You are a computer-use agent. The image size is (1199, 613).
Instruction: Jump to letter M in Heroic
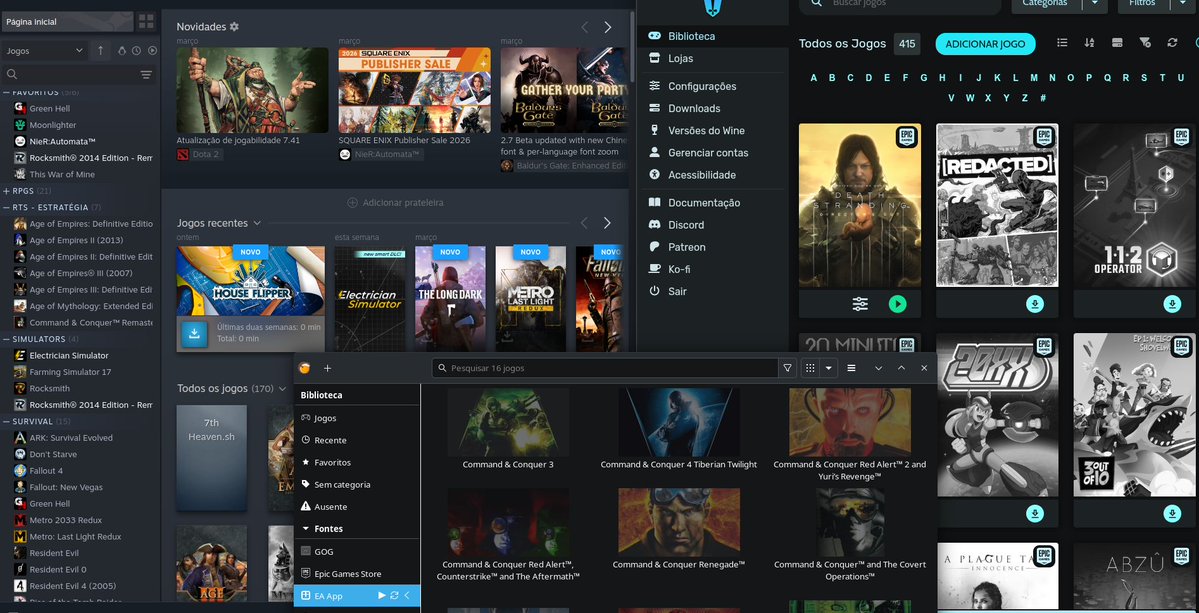point(1034,78)
